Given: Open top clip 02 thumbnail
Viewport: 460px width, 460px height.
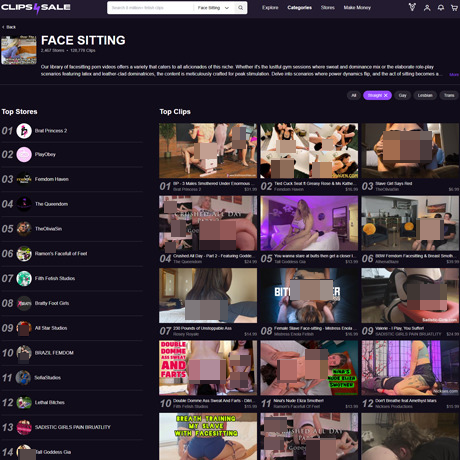Looking at the screenshot, I should coord(309,151).
